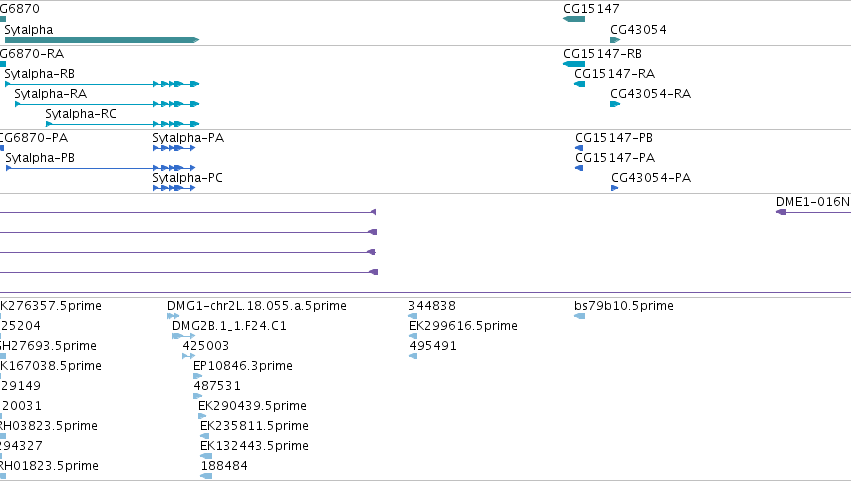Click the CG15147 gene arrow glyph
The height and width of the screenshot is (481, 851).
tap(574, 19)
